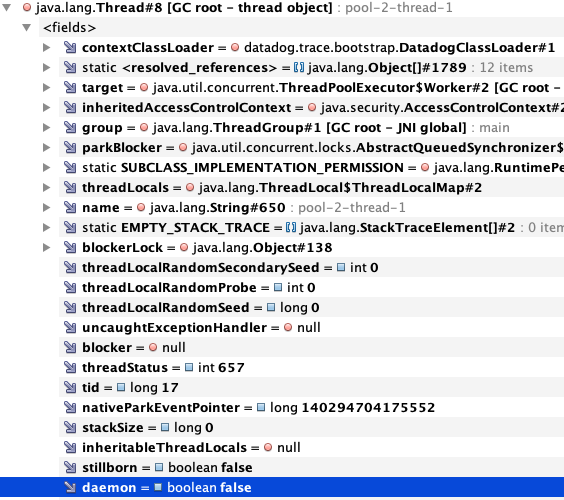
Task: Click red dot before java.lang.String#650
Action: pos(141,208)
